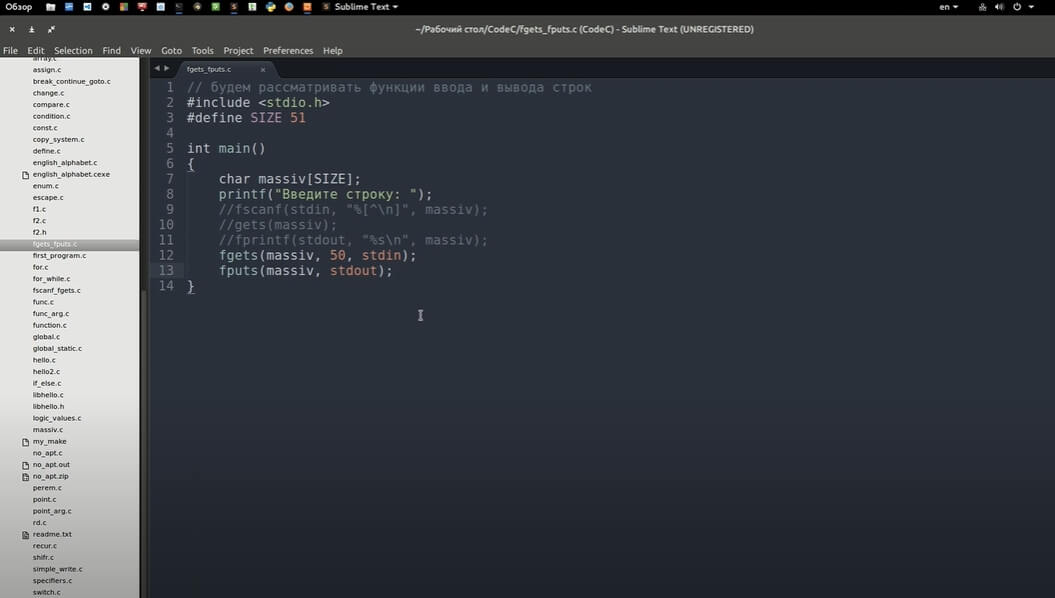Open the Edit menu
Image resolution: width=1055 pixels, height=598 pixels.
tap(36, 50)
